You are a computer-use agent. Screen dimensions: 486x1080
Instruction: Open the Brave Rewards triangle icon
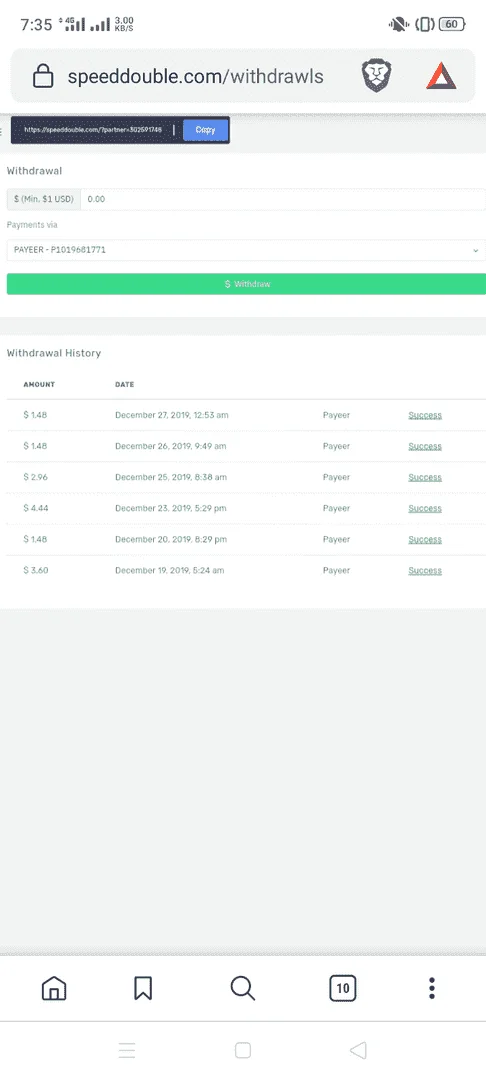pos(441,76)
